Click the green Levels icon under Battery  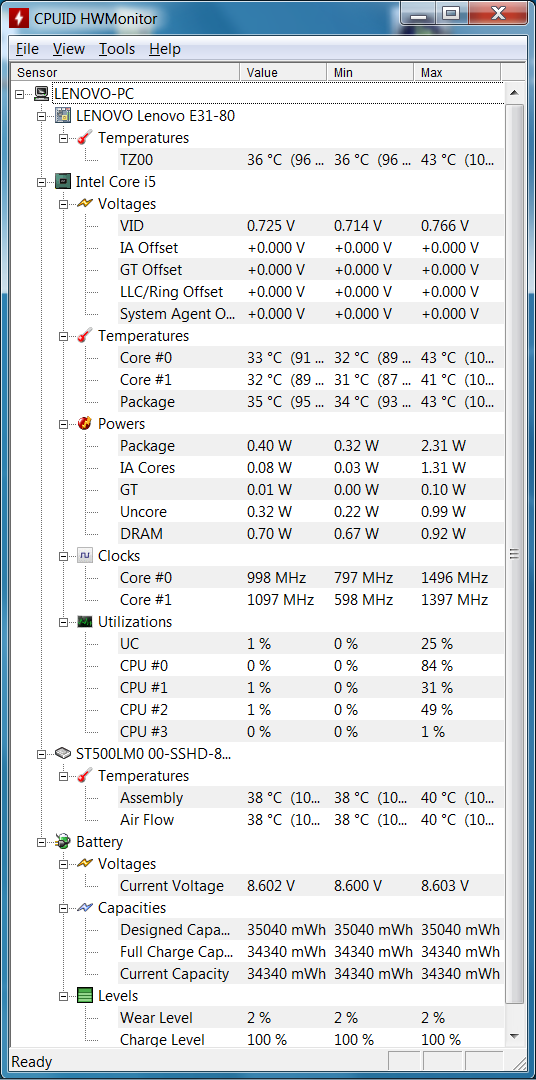[85, 996]
